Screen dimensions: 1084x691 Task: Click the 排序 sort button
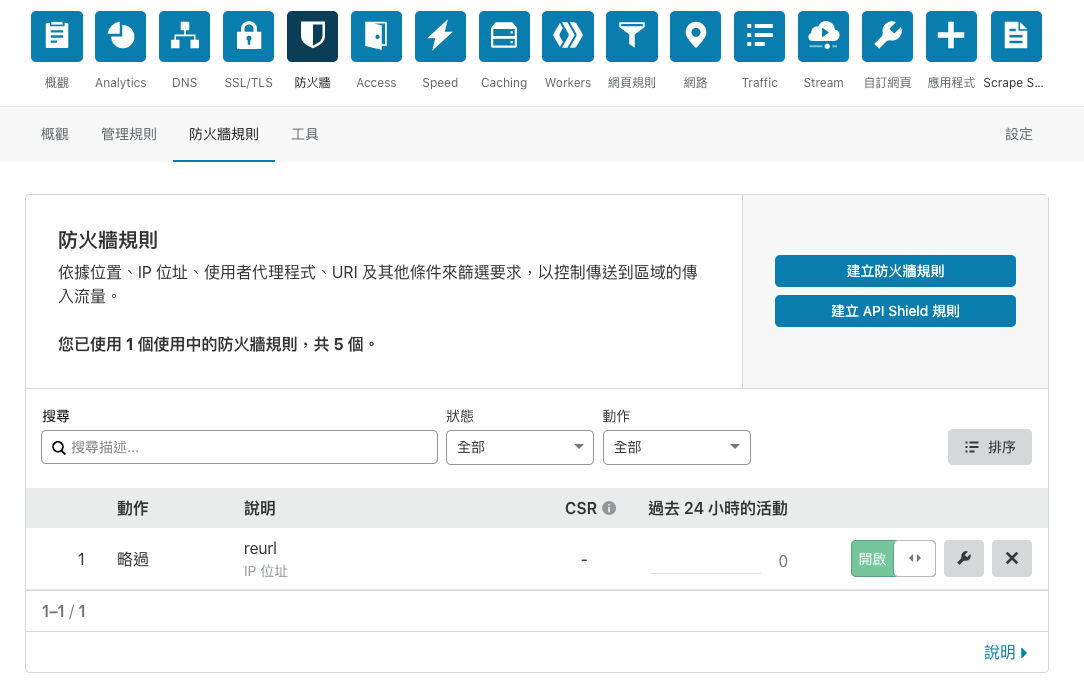(x=990, y=447)
